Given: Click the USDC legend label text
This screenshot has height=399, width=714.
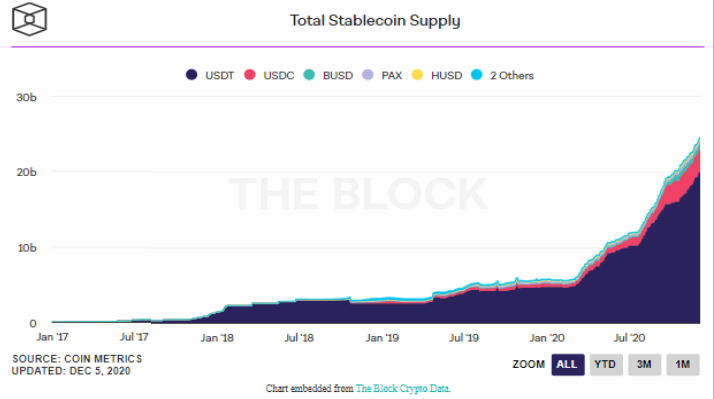Looking at the screenshot, I should click(279, 76).
